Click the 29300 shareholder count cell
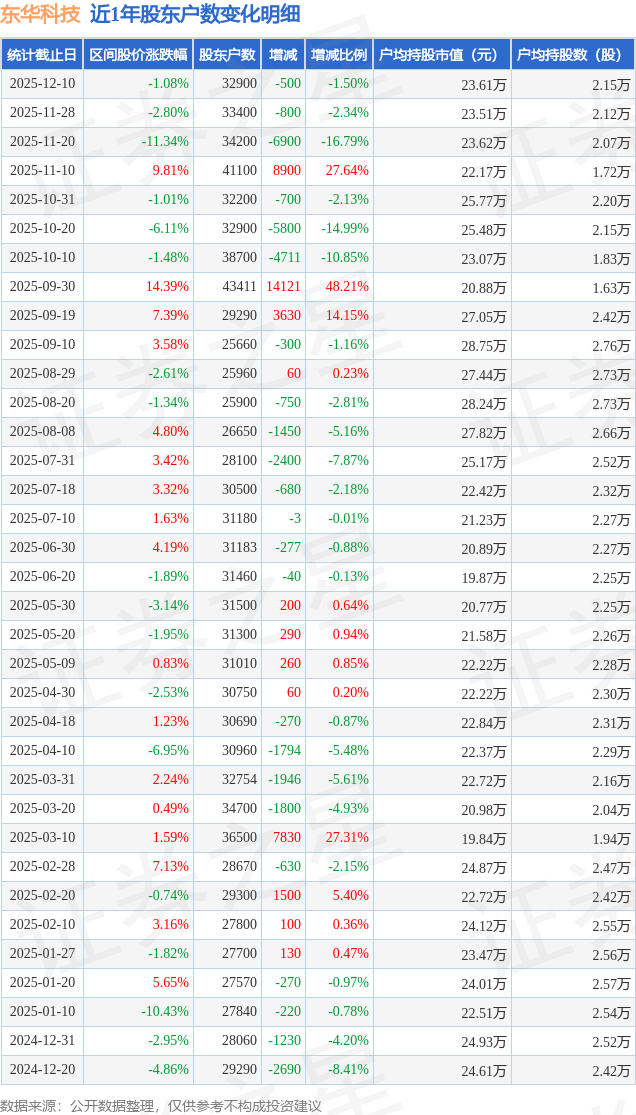The width and height of the screenshot is (636, 1115). (227, 896)
